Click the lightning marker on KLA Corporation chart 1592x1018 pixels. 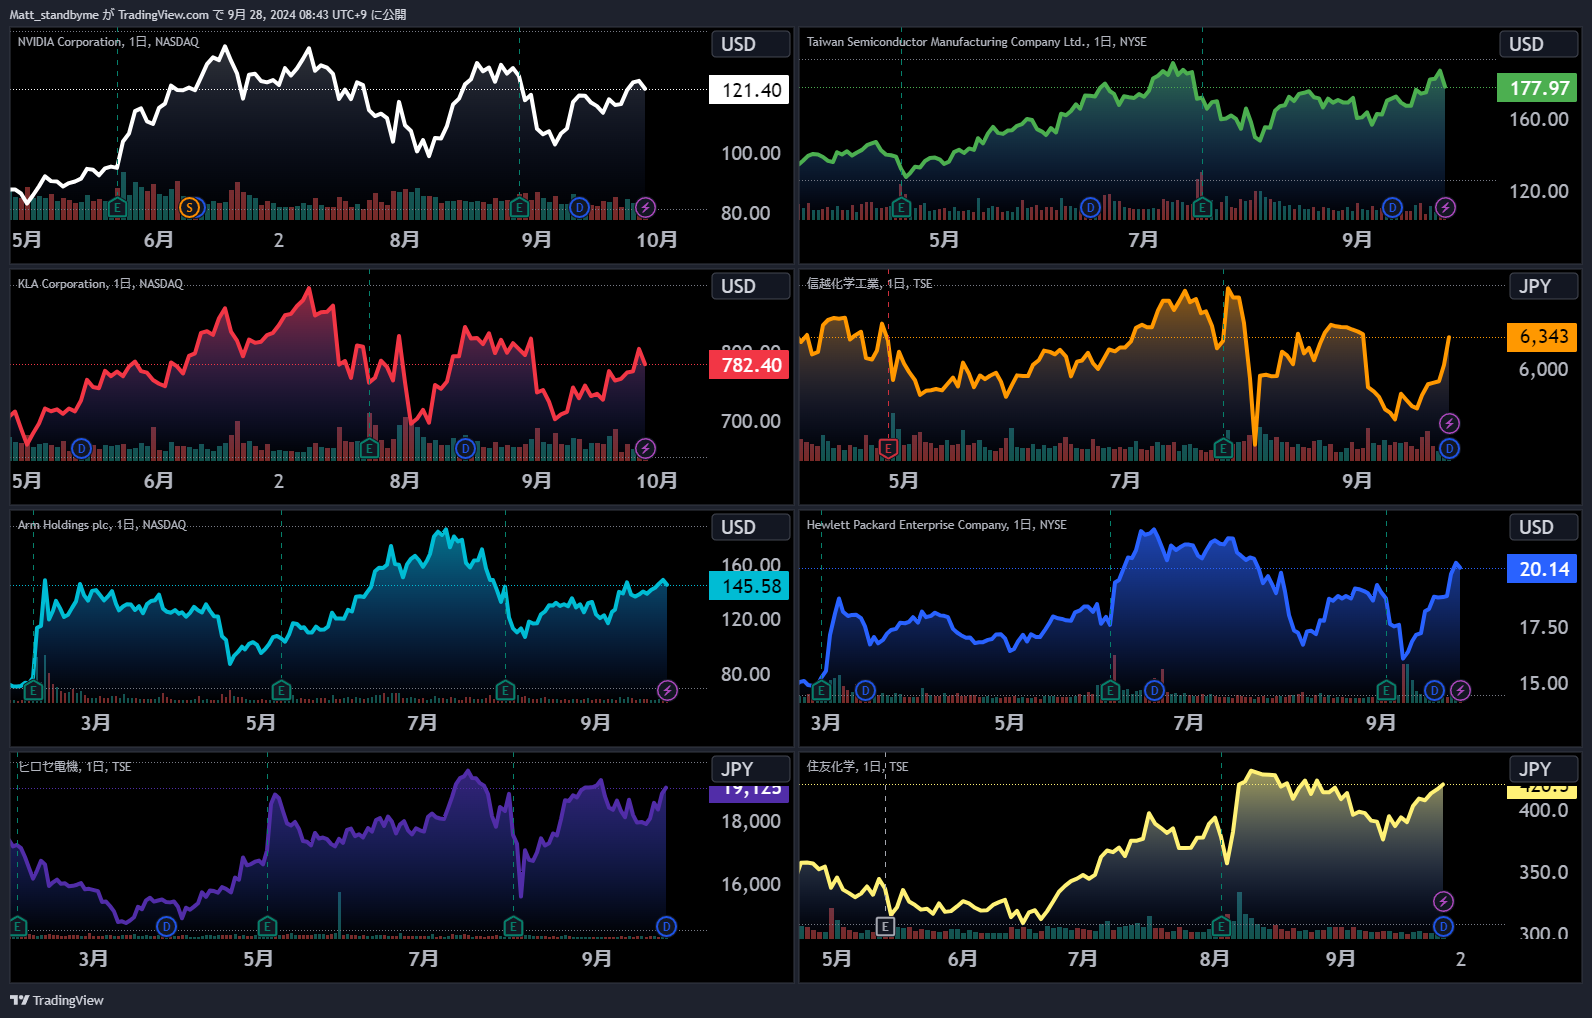click(x=646, y=449)
